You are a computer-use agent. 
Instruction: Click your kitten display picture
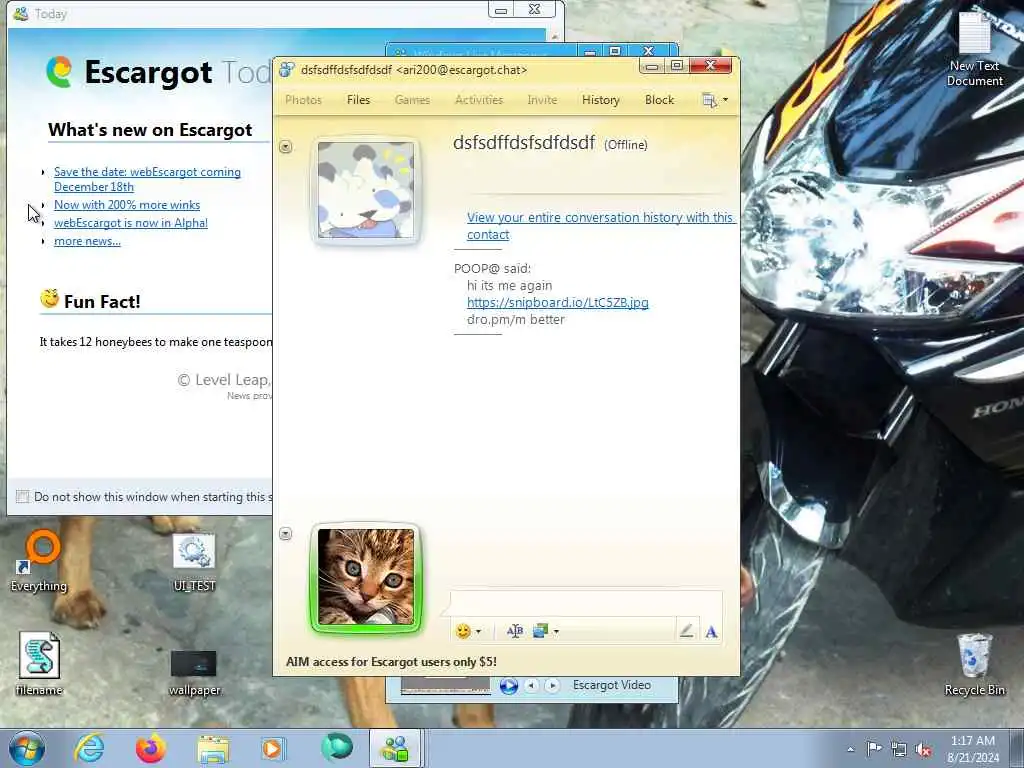click(x=366, y=577)
